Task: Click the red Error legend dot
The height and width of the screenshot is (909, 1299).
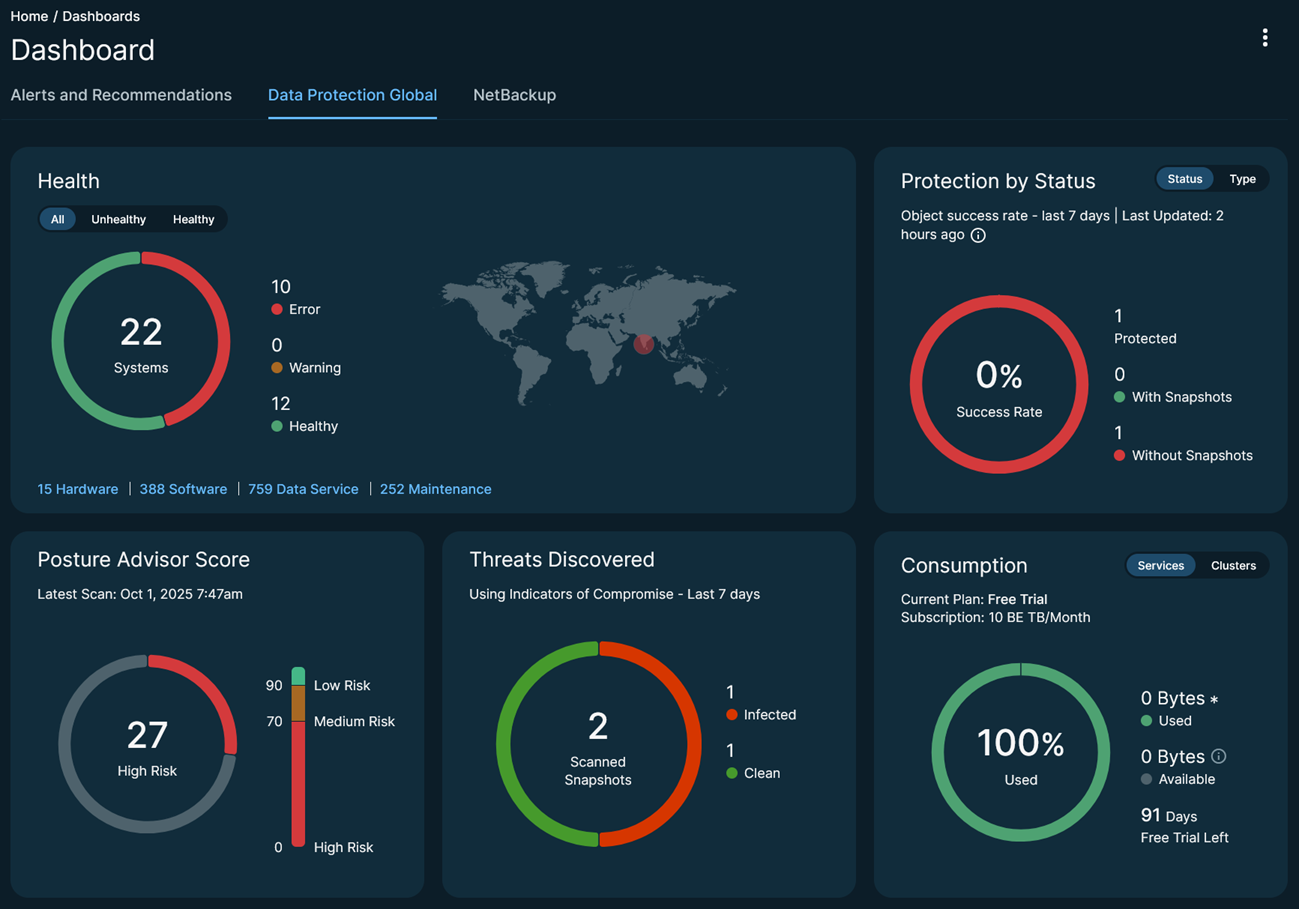Action: [277, 310]
